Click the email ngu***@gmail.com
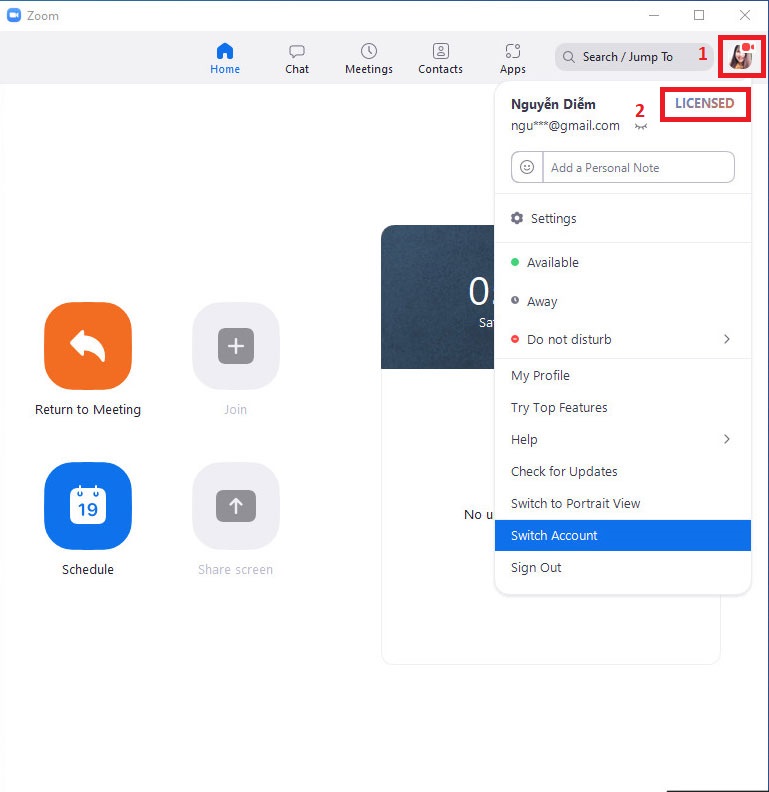Screen dimensions: 769x792 pos(565,126)
